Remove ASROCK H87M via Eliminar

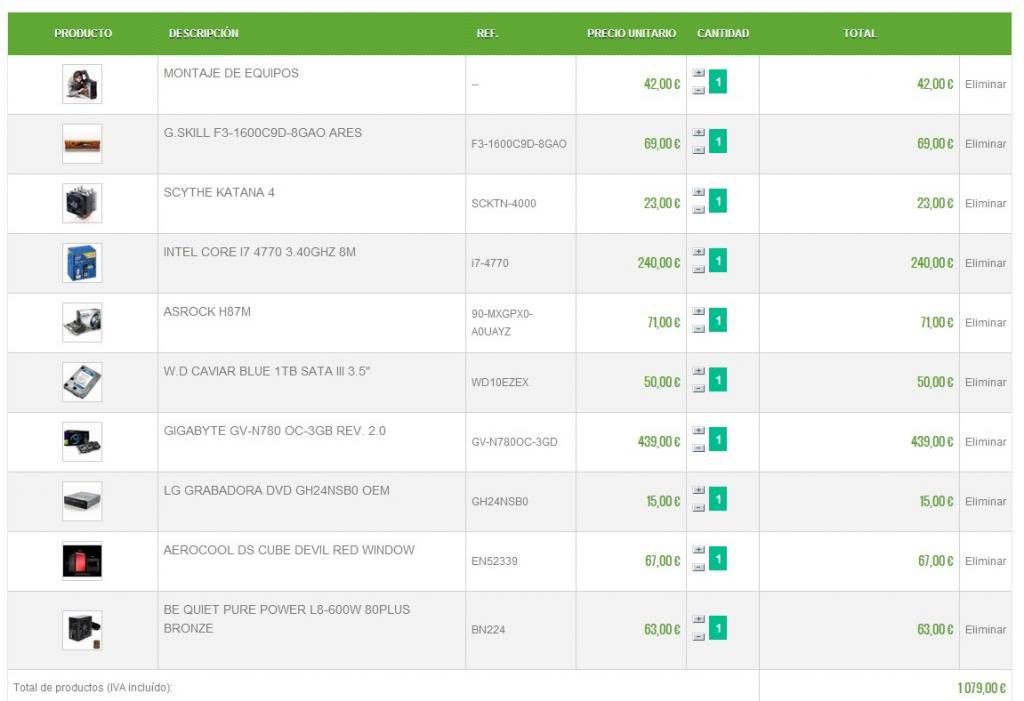tap(985, 323)
